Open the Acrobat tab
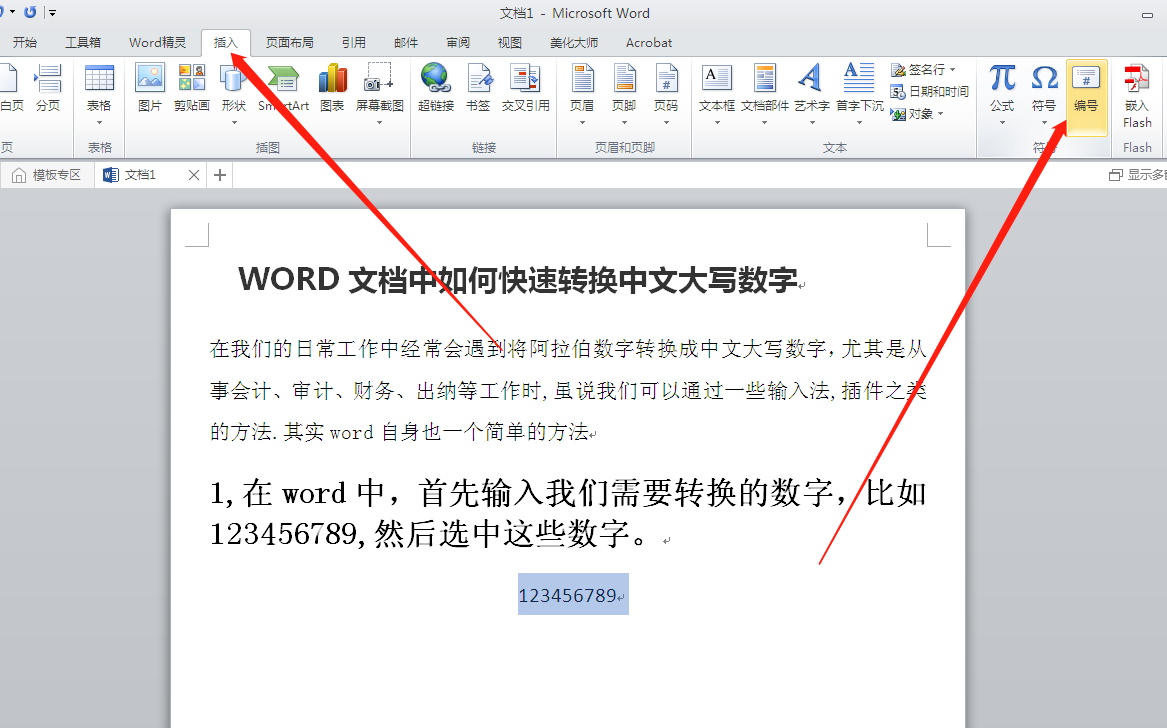This screenshot has height=728, width=1167. [649, 42]
